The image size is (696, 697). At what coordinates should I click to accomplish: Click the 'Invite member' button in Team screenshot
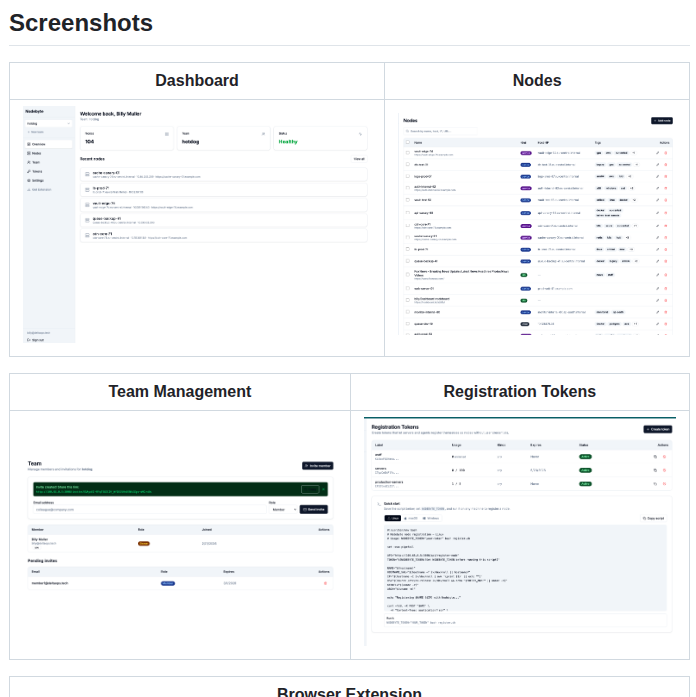coord(318,465)
